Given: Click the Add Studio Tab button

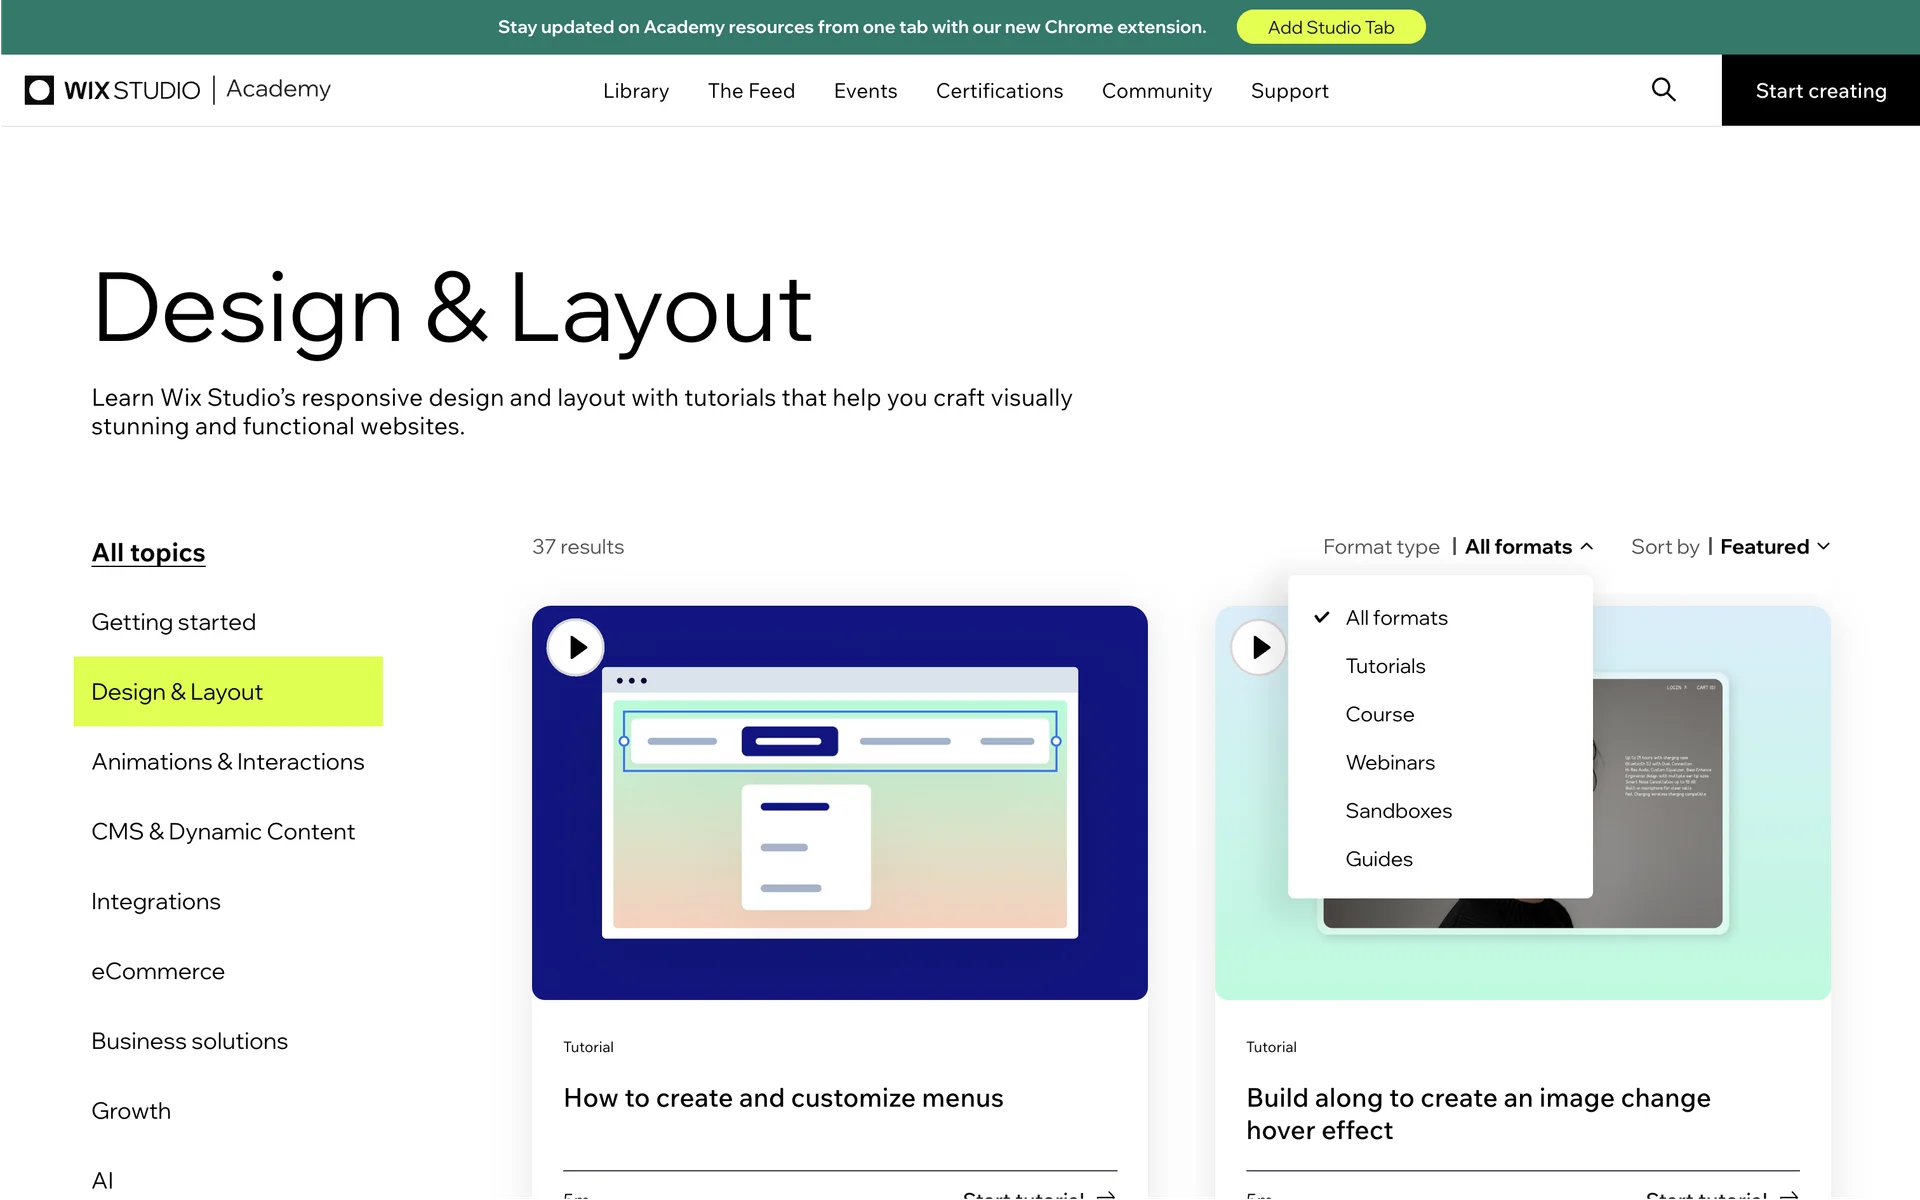Looking at the screenshot, I should [1330, 27].
